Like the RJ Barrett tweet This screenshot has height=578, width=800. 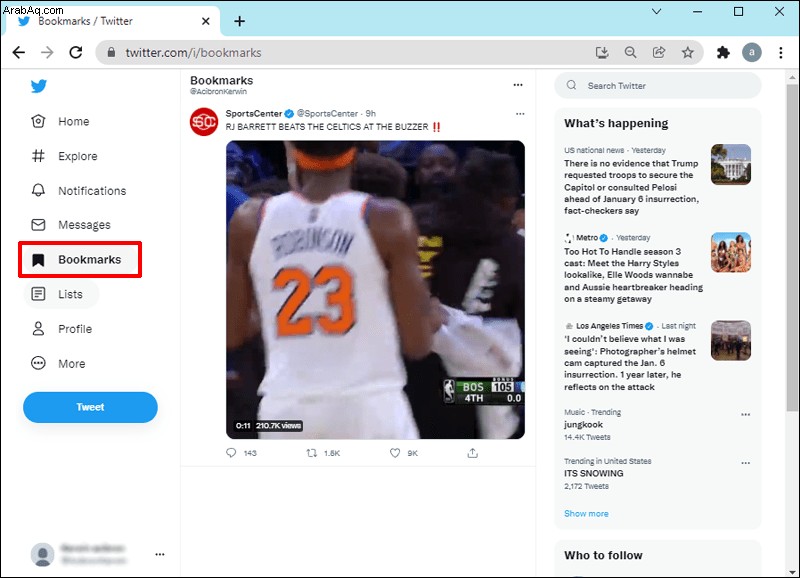point(395,453)
